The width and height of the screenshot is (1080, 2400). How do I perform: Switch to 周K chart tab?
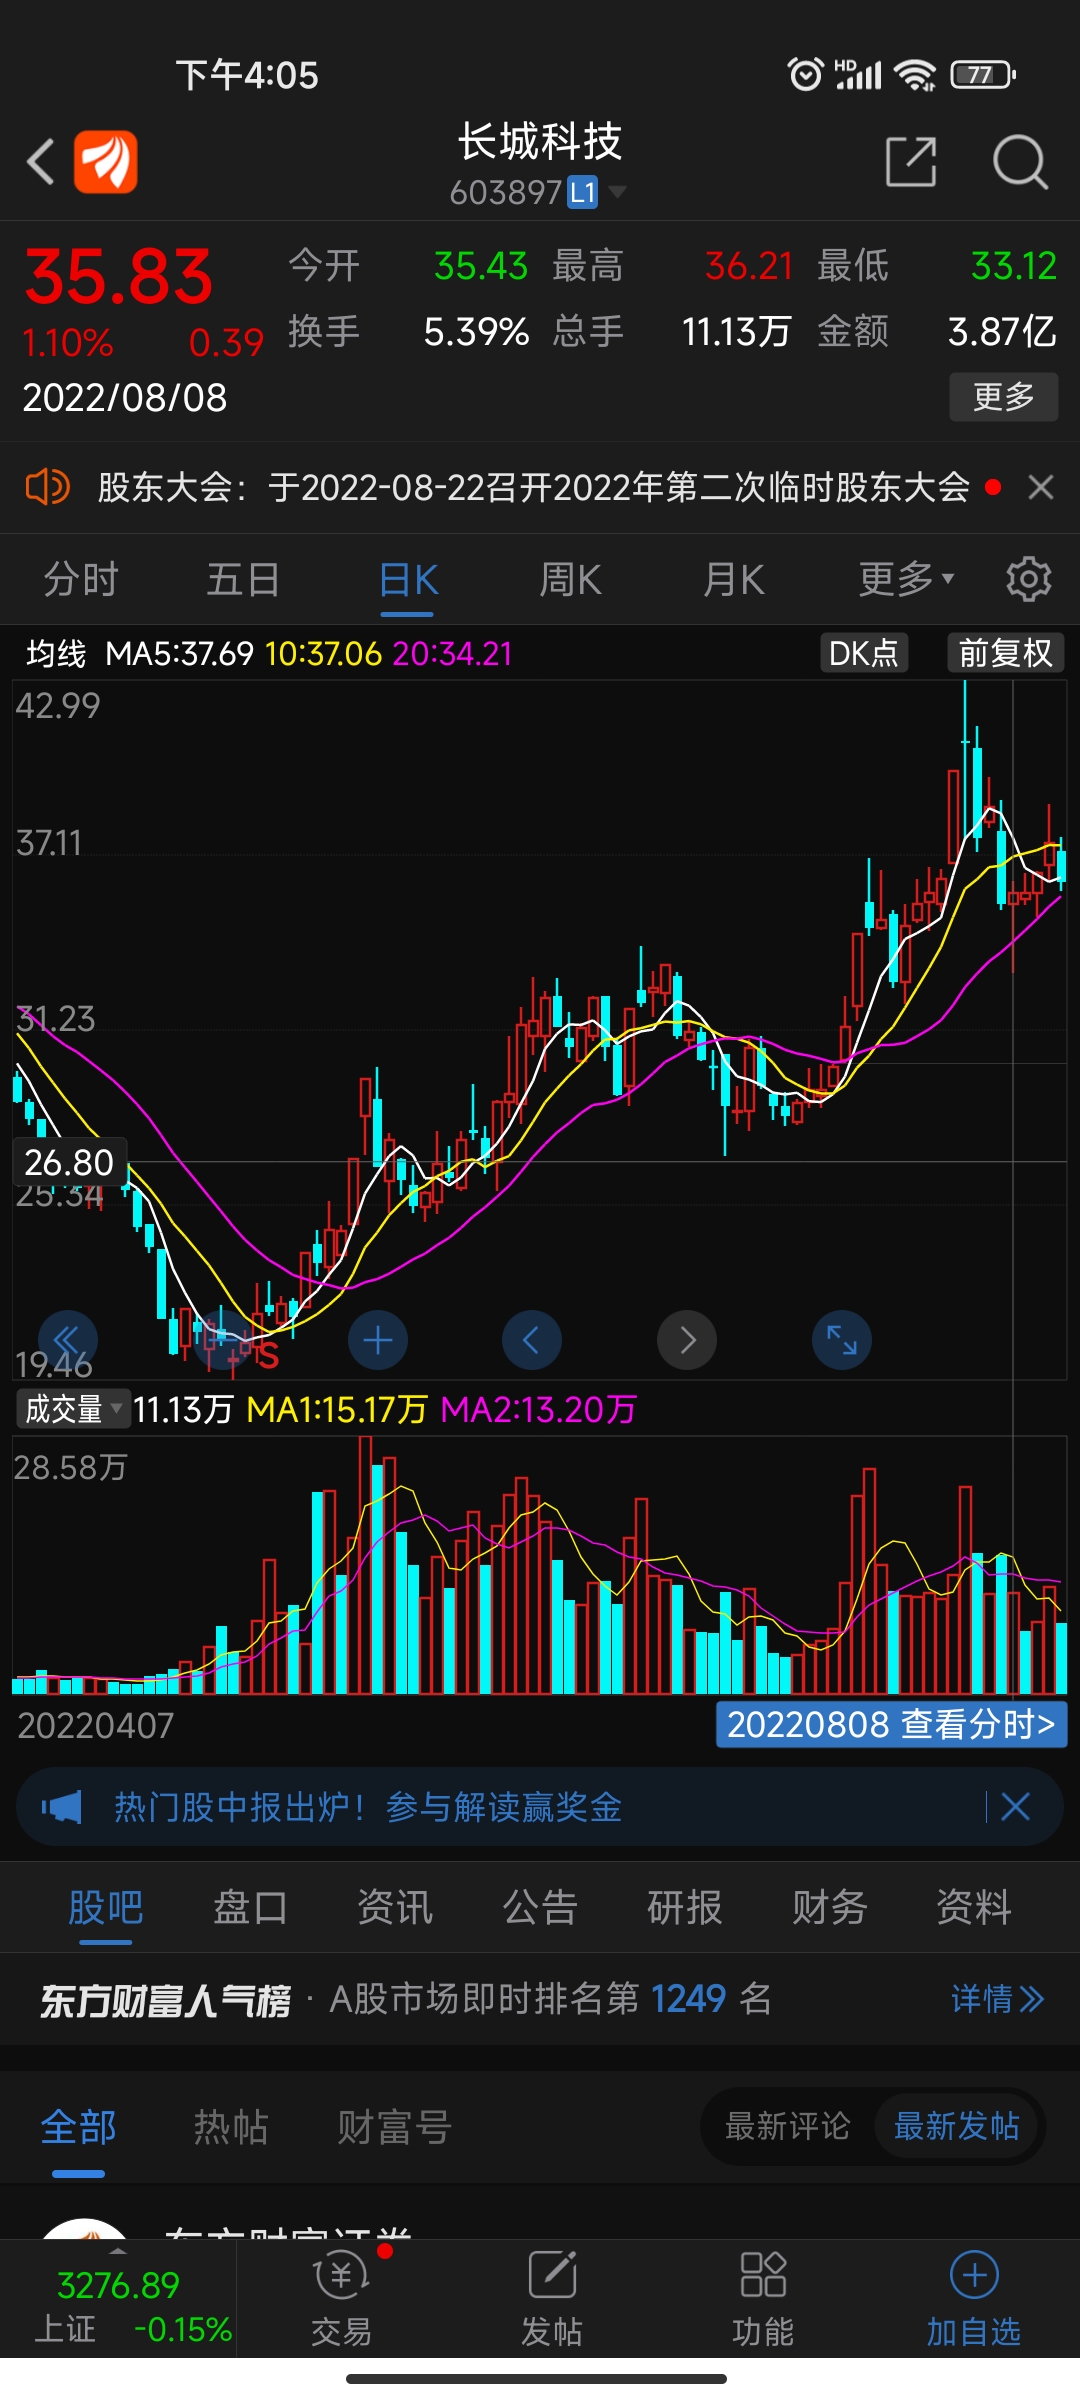(x=570, y=579)
